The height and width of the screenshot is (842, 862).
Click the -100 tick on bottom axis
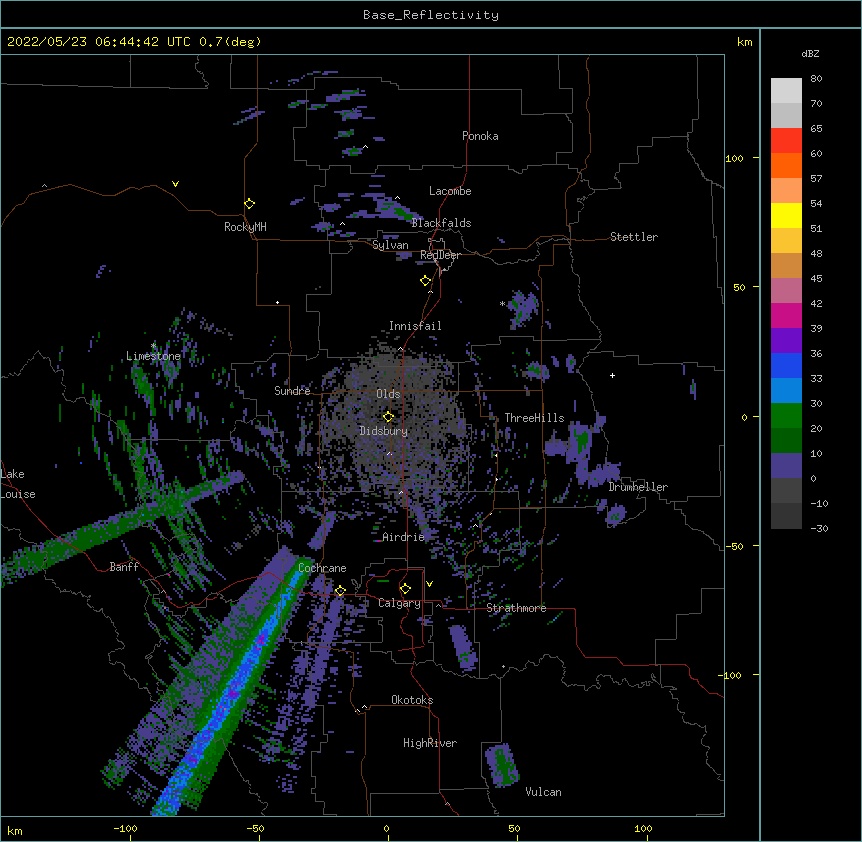click(x=126, y=828)
